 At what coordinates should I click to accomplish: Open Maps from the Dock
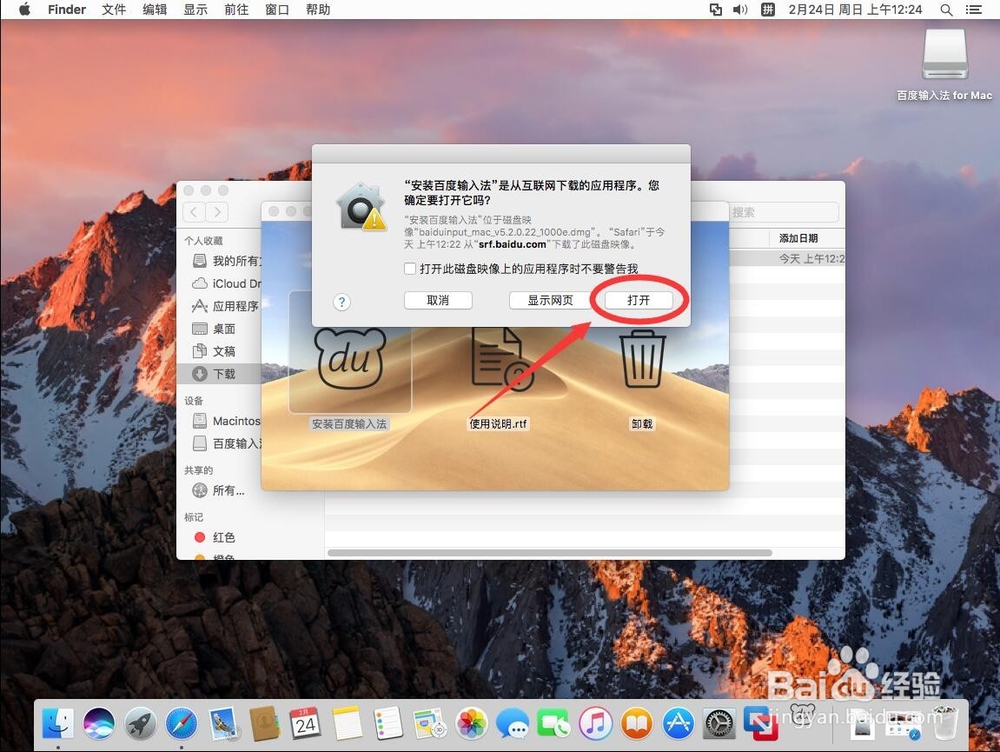(429, 724)
